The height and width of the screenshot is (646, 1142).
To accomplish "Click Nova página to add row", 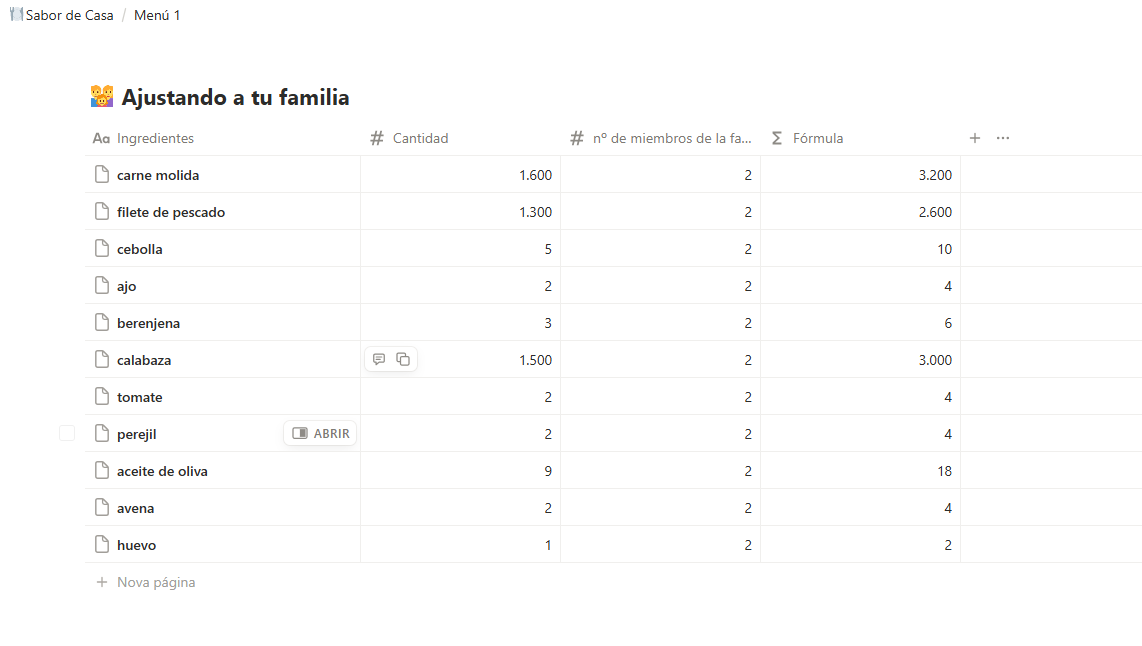I will tap(155, 582).
